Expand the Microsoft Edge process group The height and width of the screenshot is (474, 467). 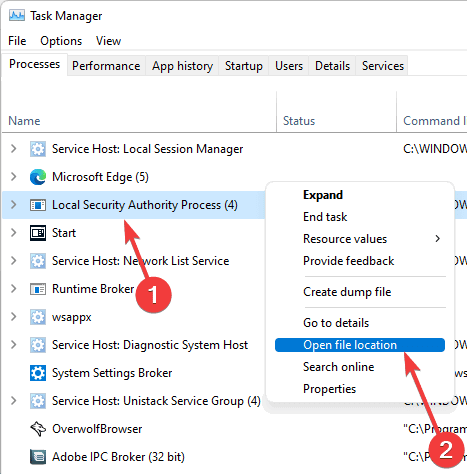(13, 177)
